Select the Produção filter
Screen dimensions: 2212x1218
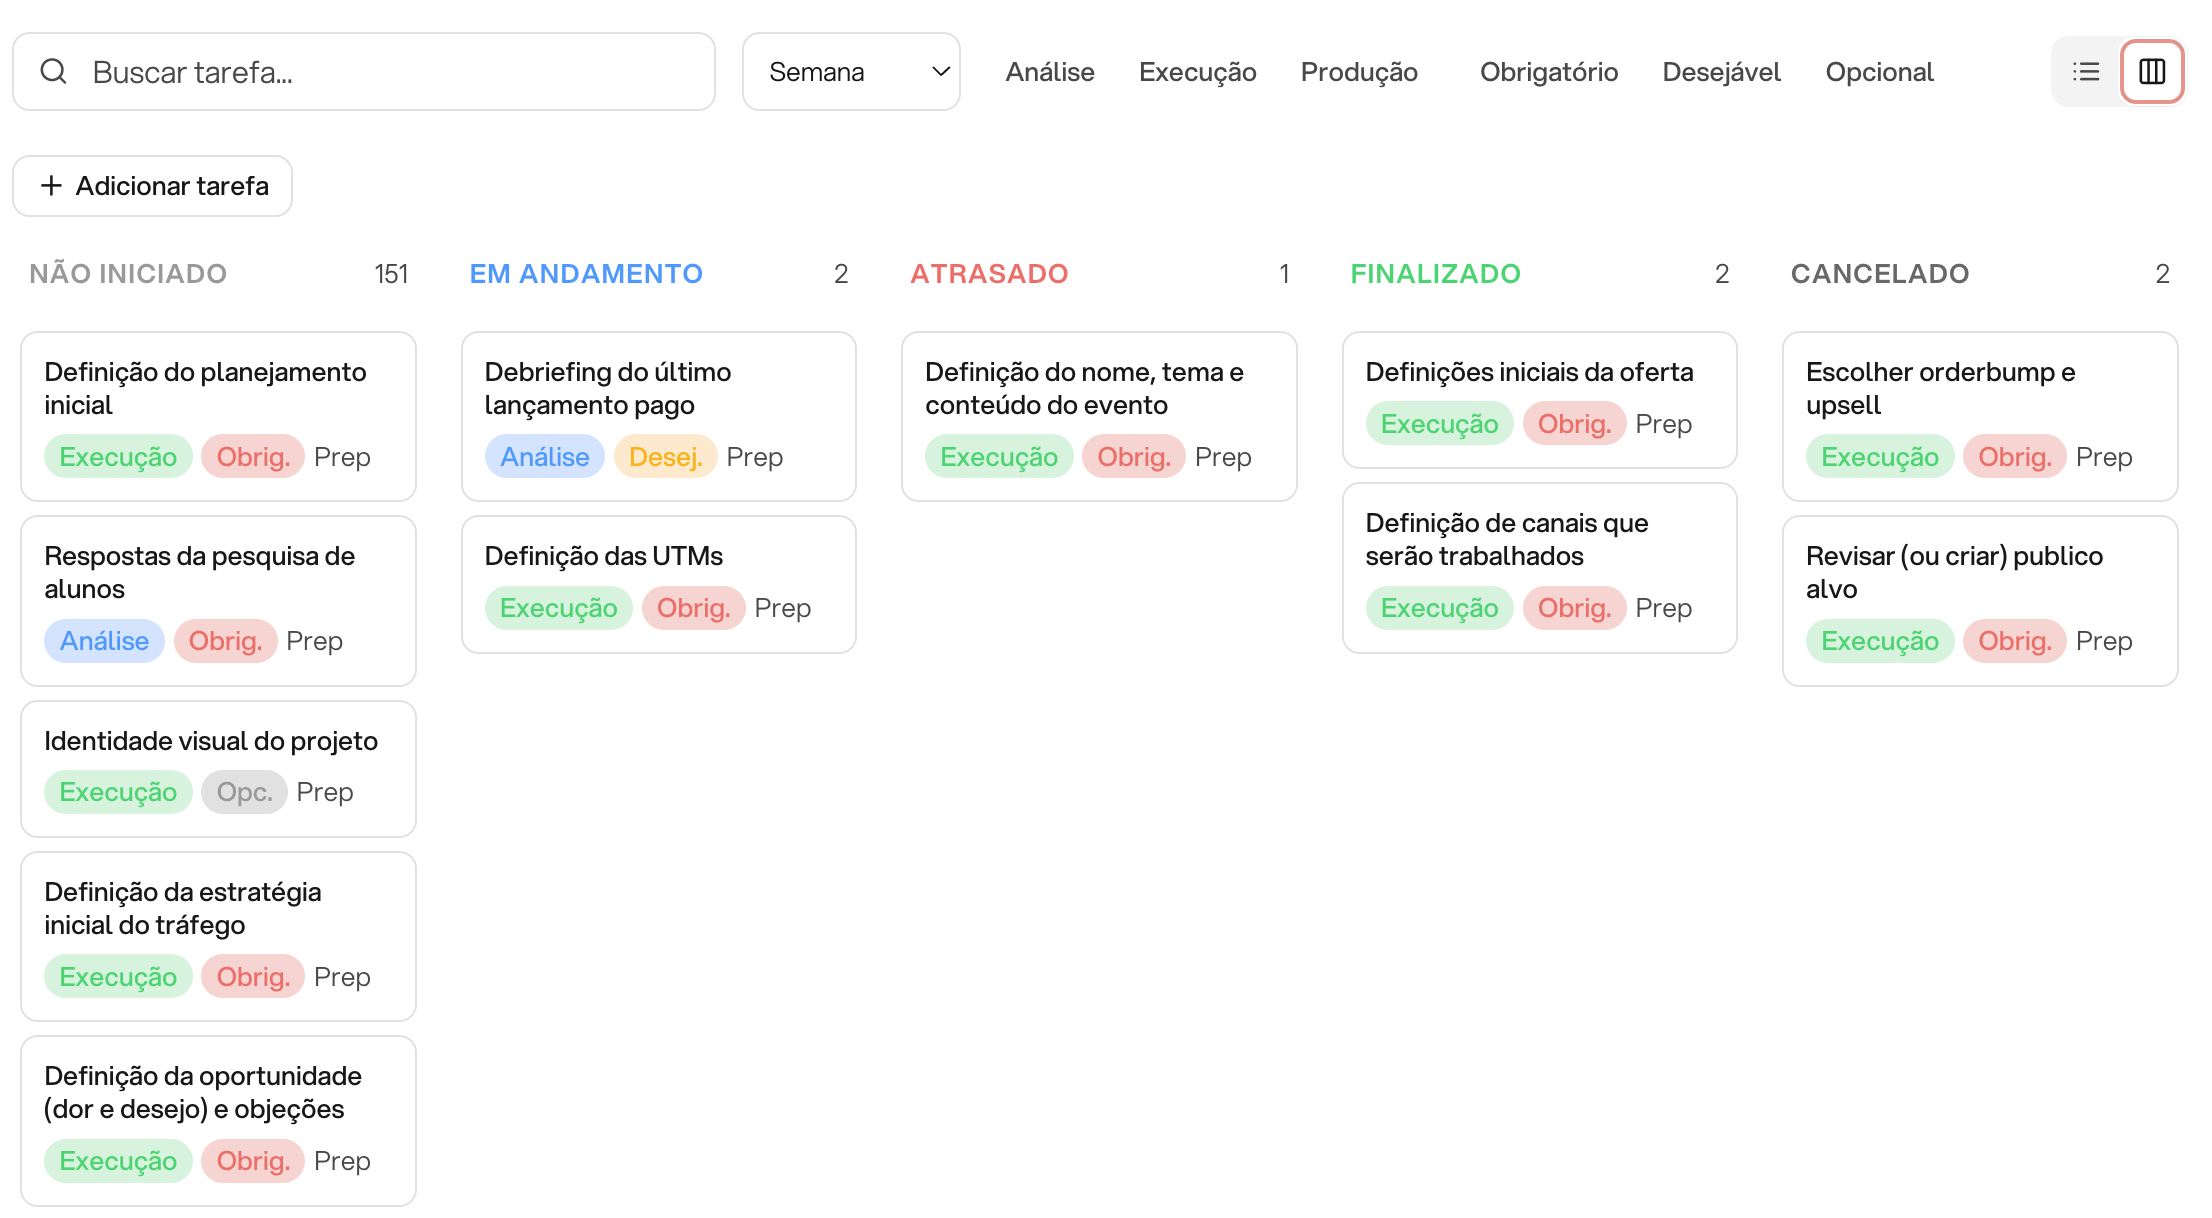click(x=1359, y=71)
